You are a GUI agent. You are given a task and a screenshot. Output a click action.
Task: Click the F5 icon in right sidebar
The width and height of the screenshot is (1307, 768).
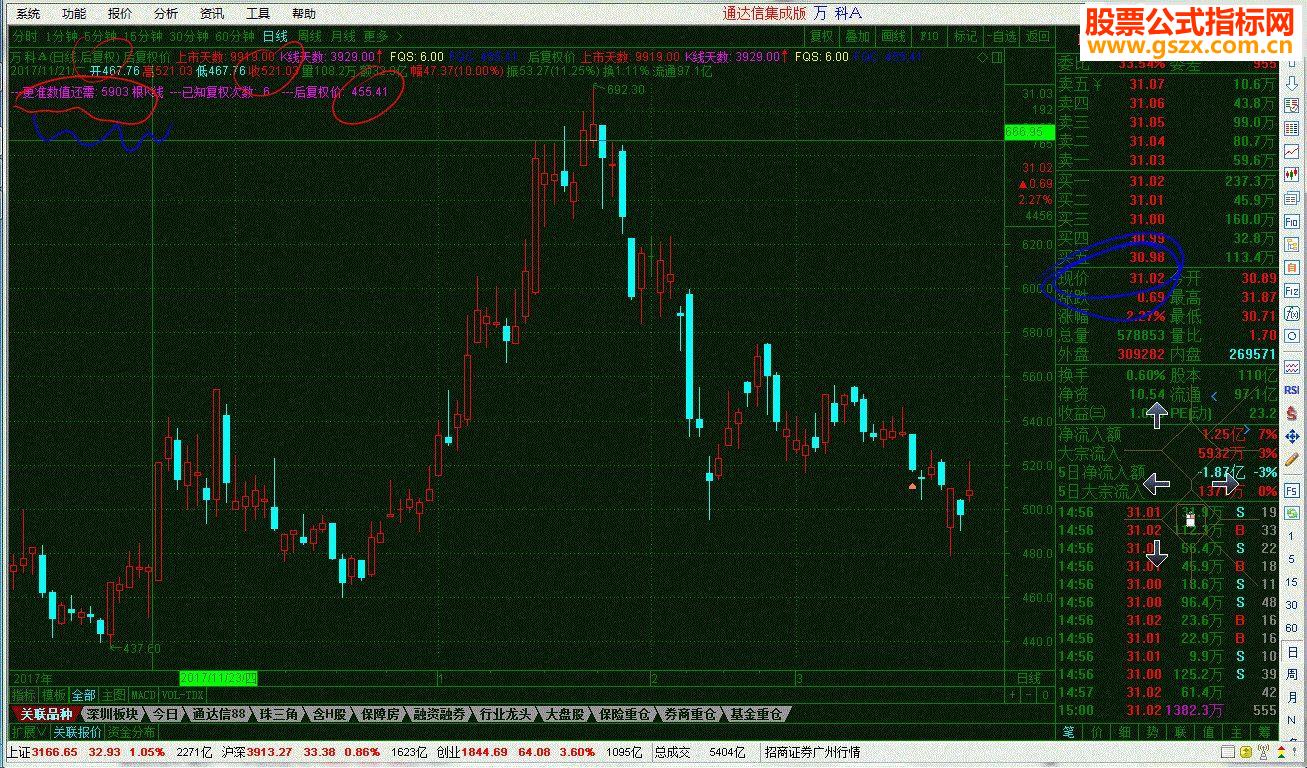pyautogui.click(x=1292, y=489)
